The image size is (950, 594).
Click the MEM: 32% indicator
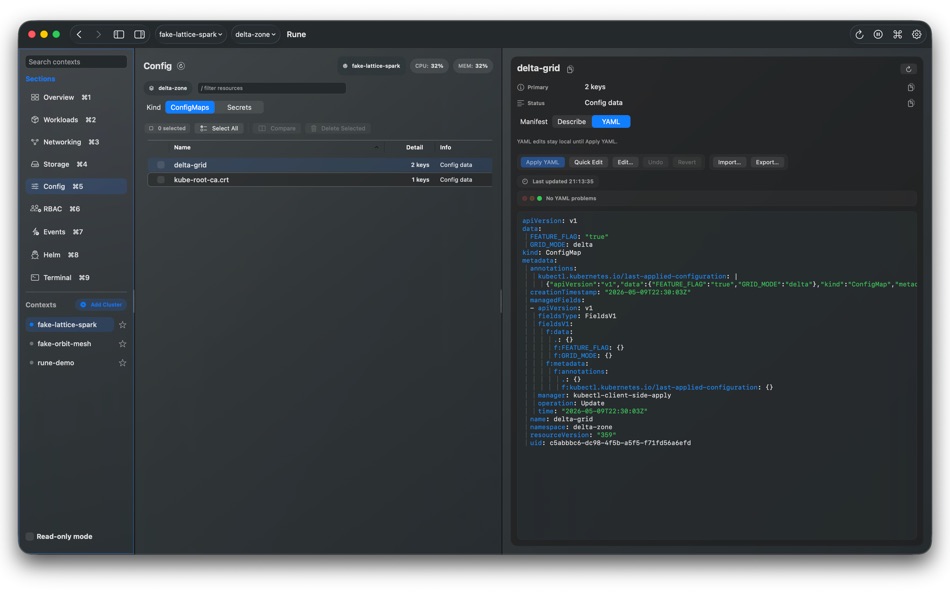473,66
